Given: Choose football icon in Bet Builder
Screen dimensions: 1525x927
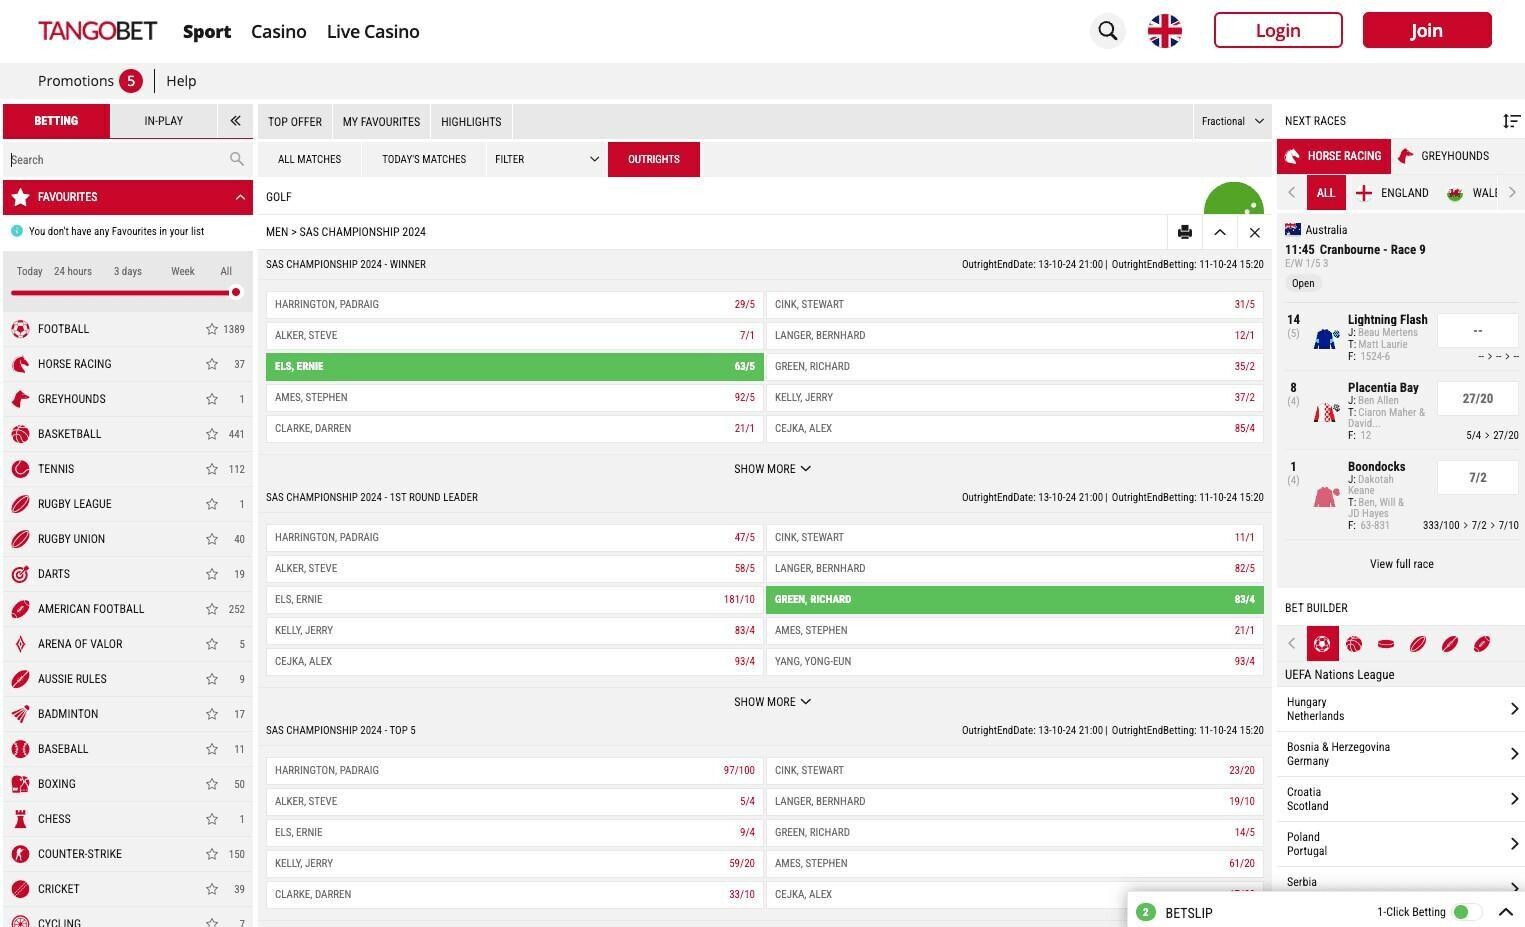Looking at the screenshot, I should click(x=1322, y=644).
